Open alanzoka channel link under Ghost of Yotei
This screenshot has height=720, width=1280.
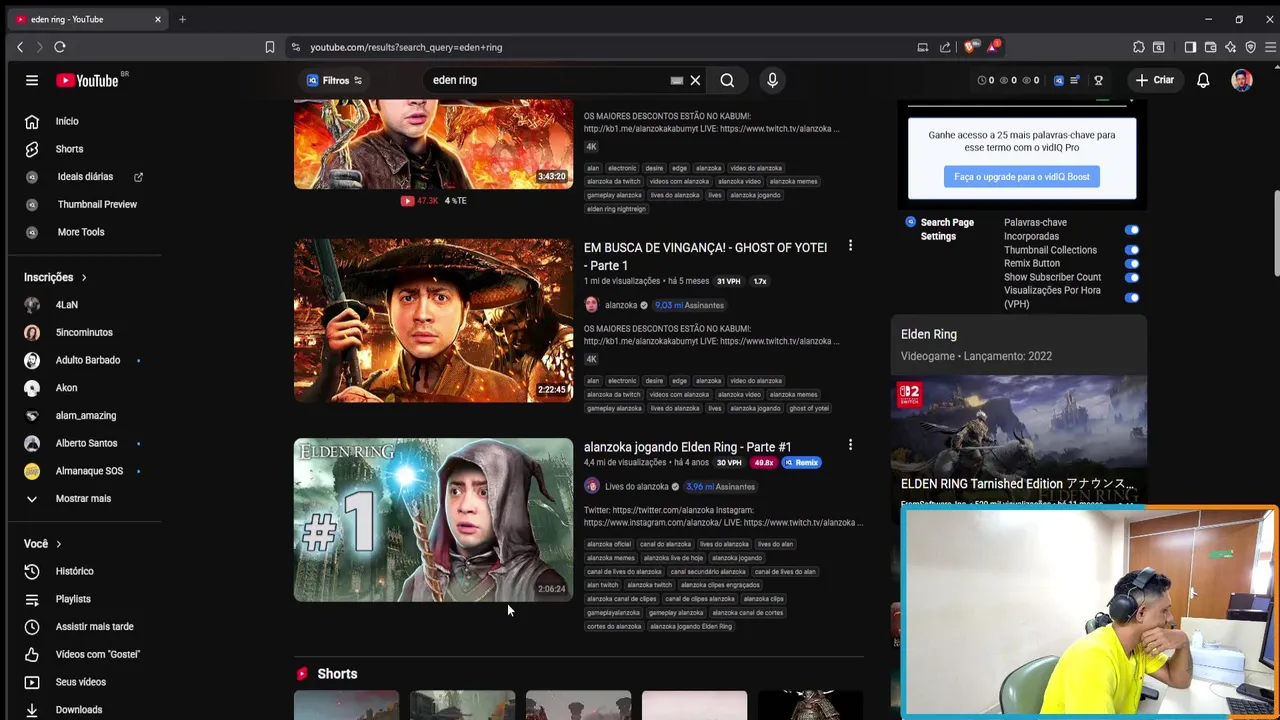click(620, 305)
